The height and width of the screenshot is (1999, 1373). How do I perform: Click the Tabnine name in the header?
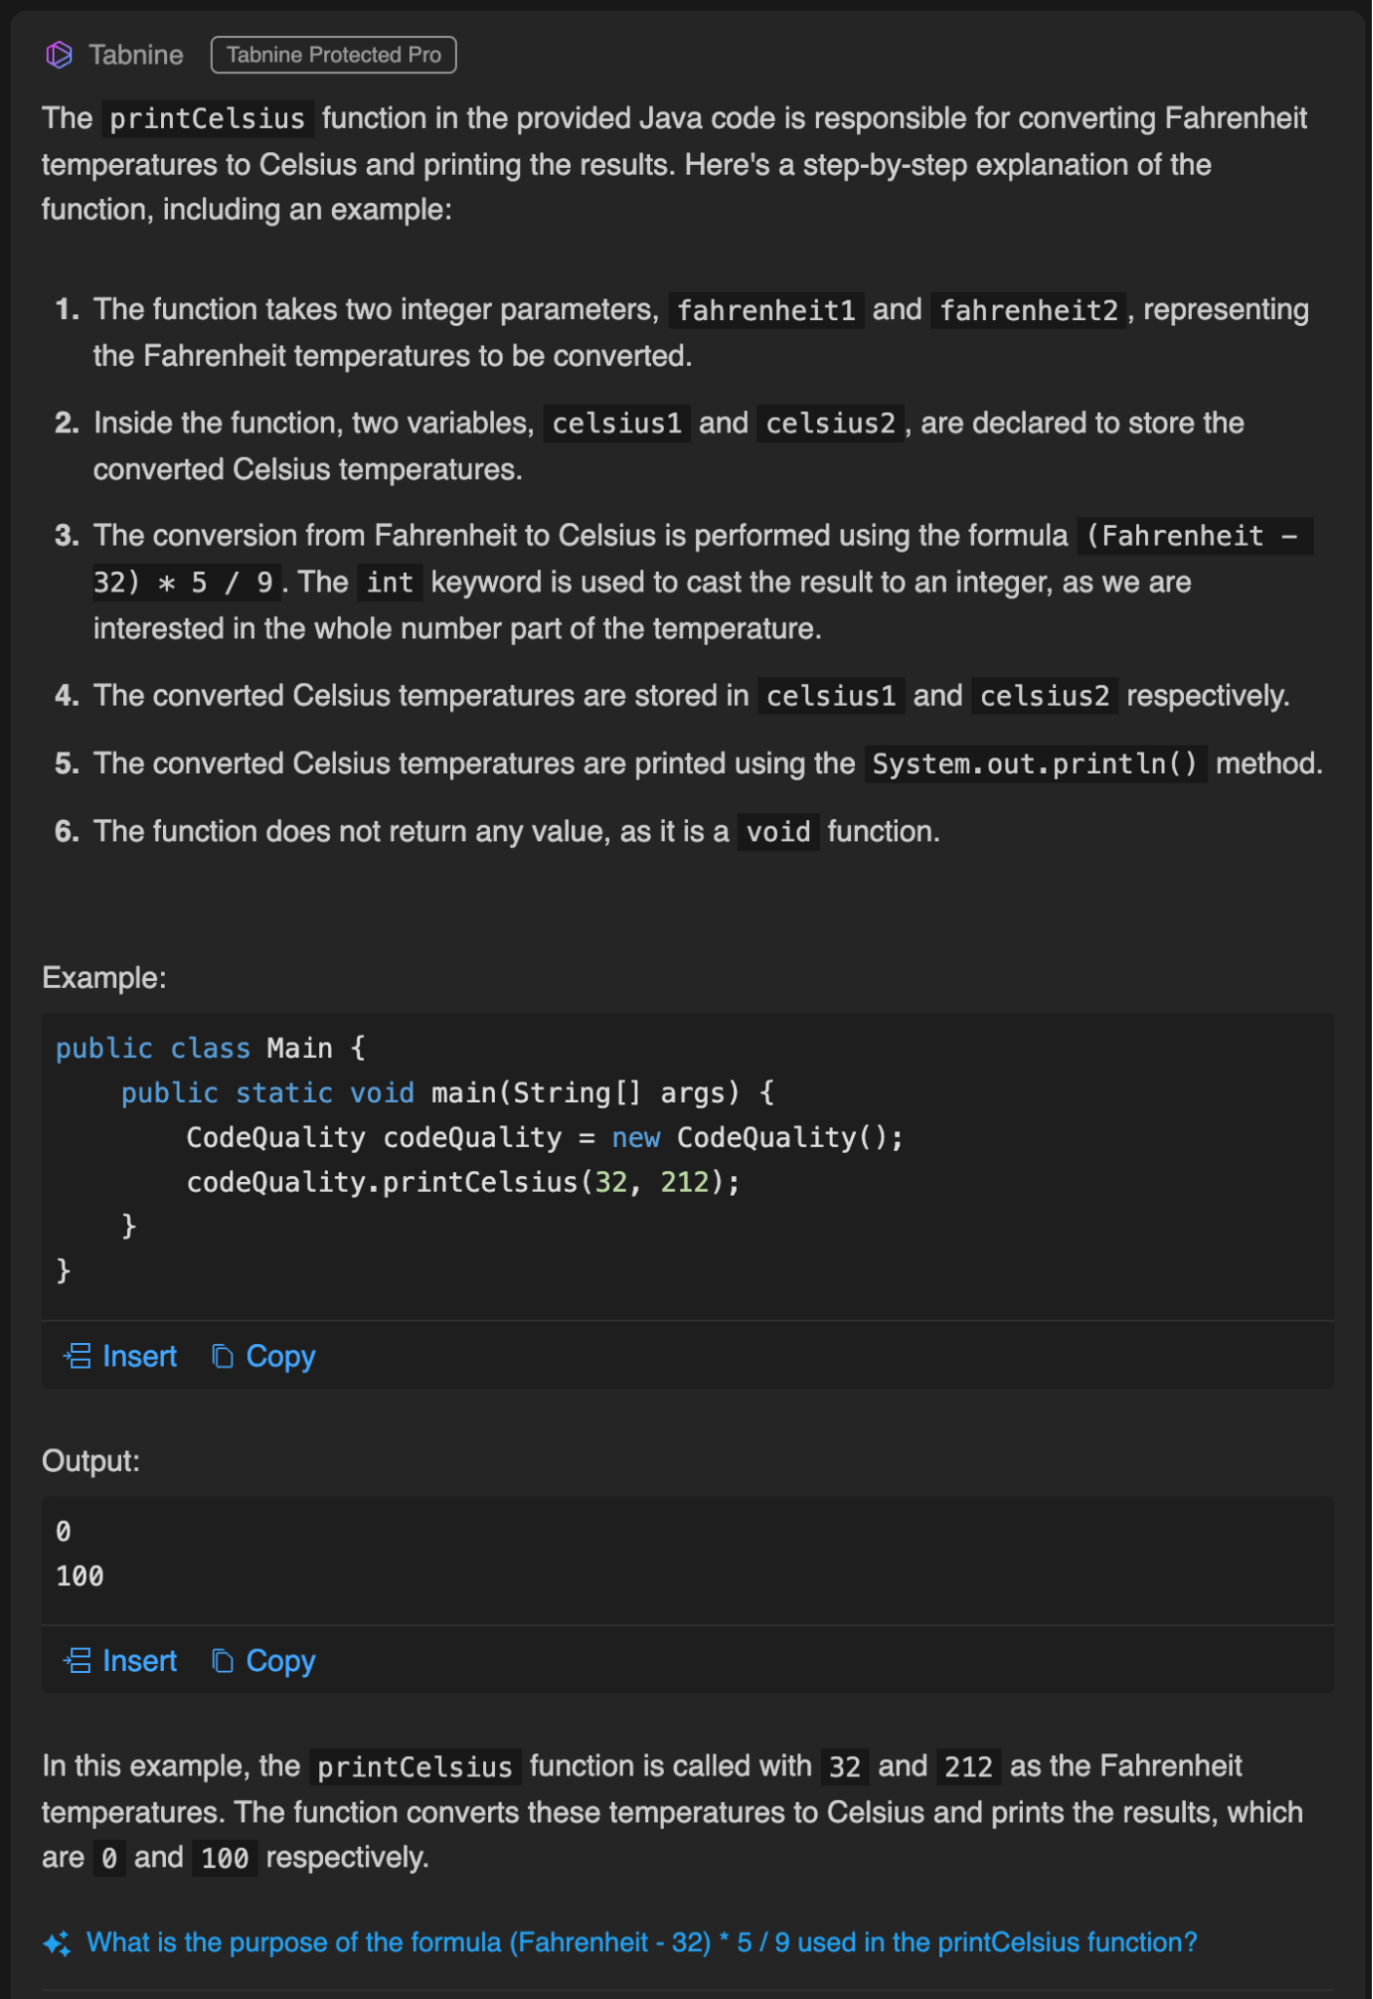[x=136, y=55]
